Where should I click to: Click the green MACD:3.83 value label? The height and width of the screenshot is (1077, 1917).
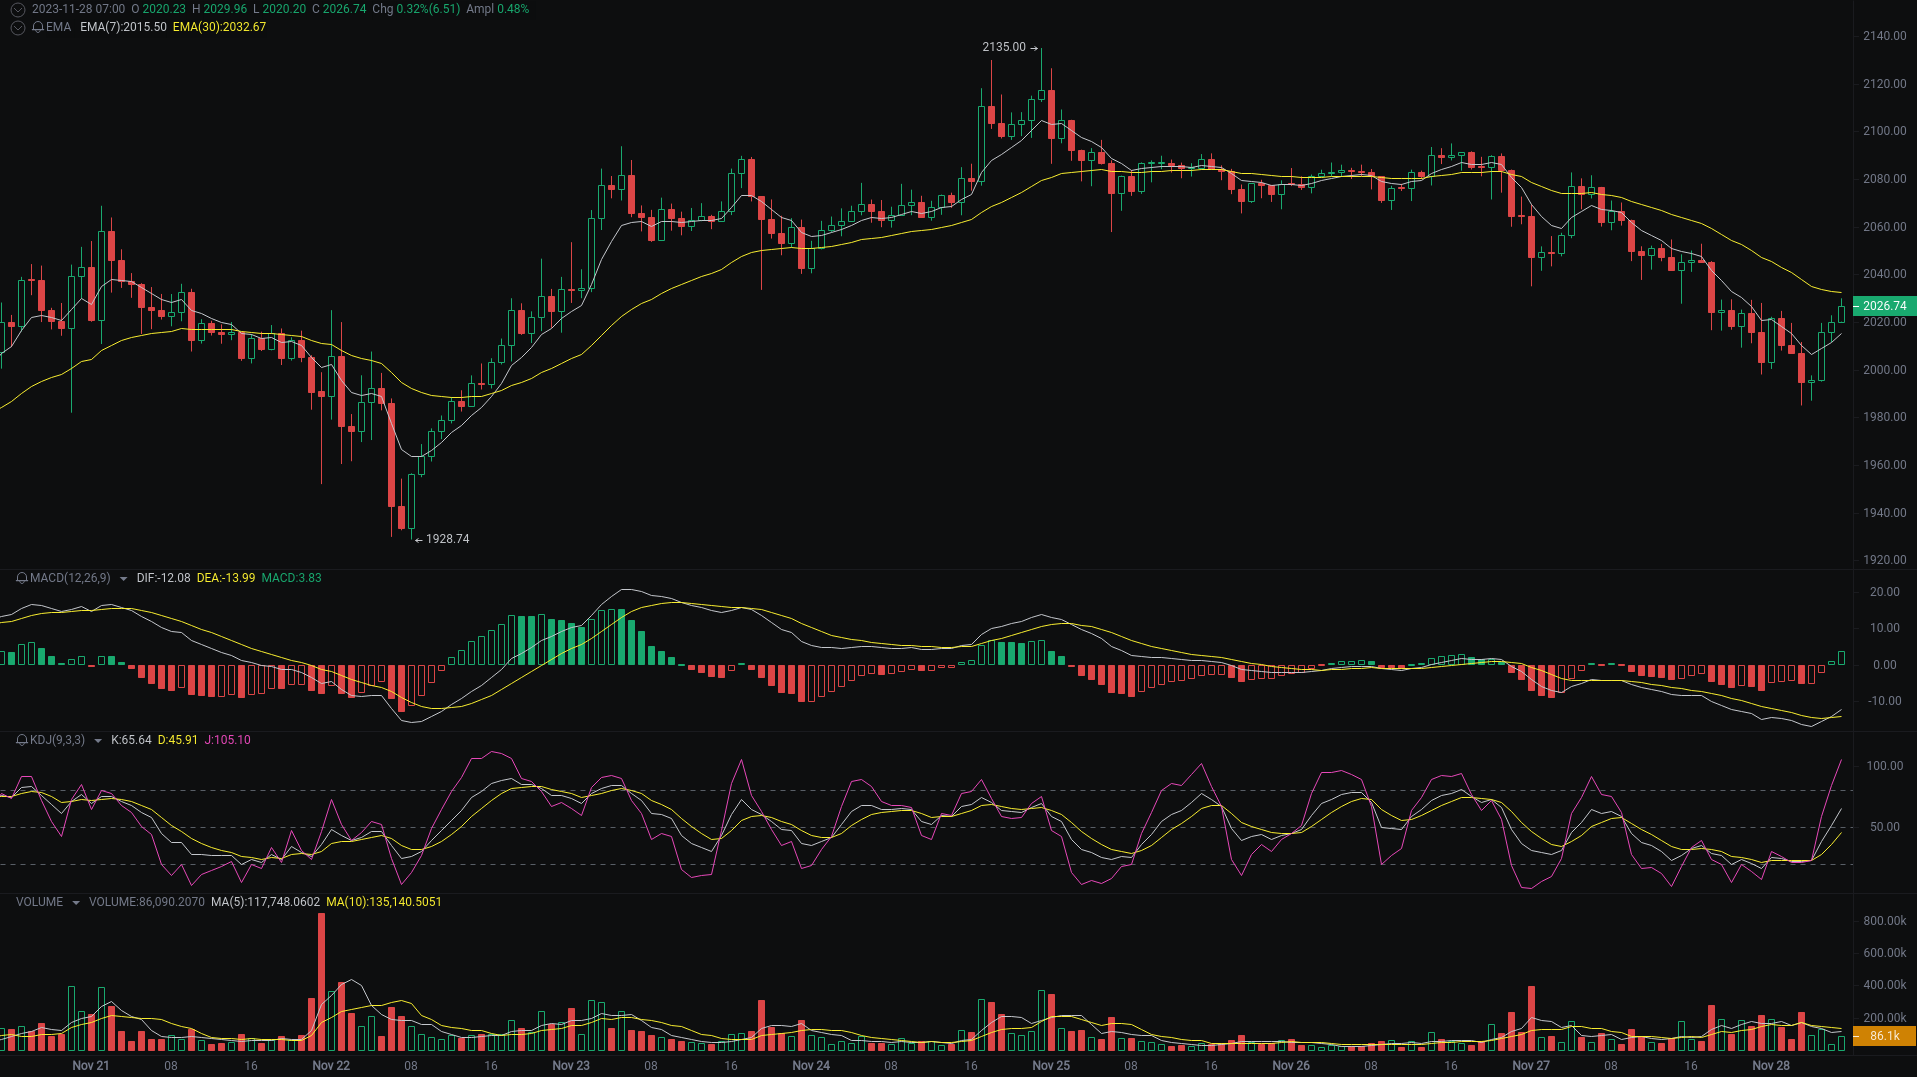292,578
